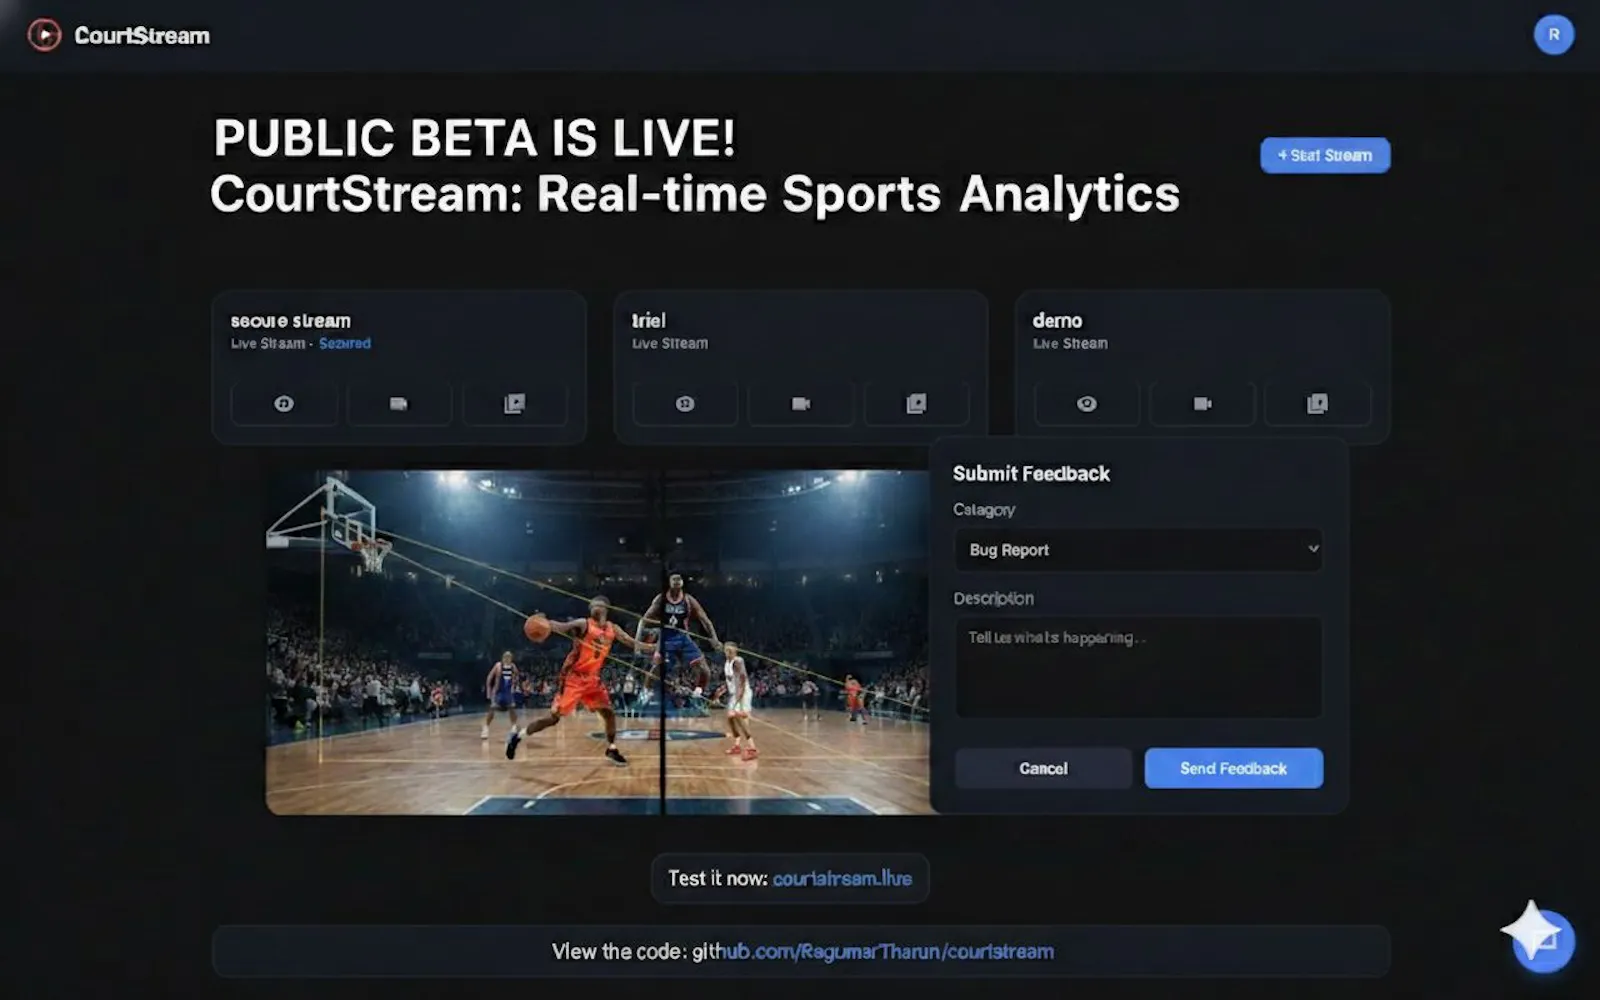The height and width of the screenshot is (1000, 1600).
Task: Click the Secured status label
Action: (x=345, y=343)
